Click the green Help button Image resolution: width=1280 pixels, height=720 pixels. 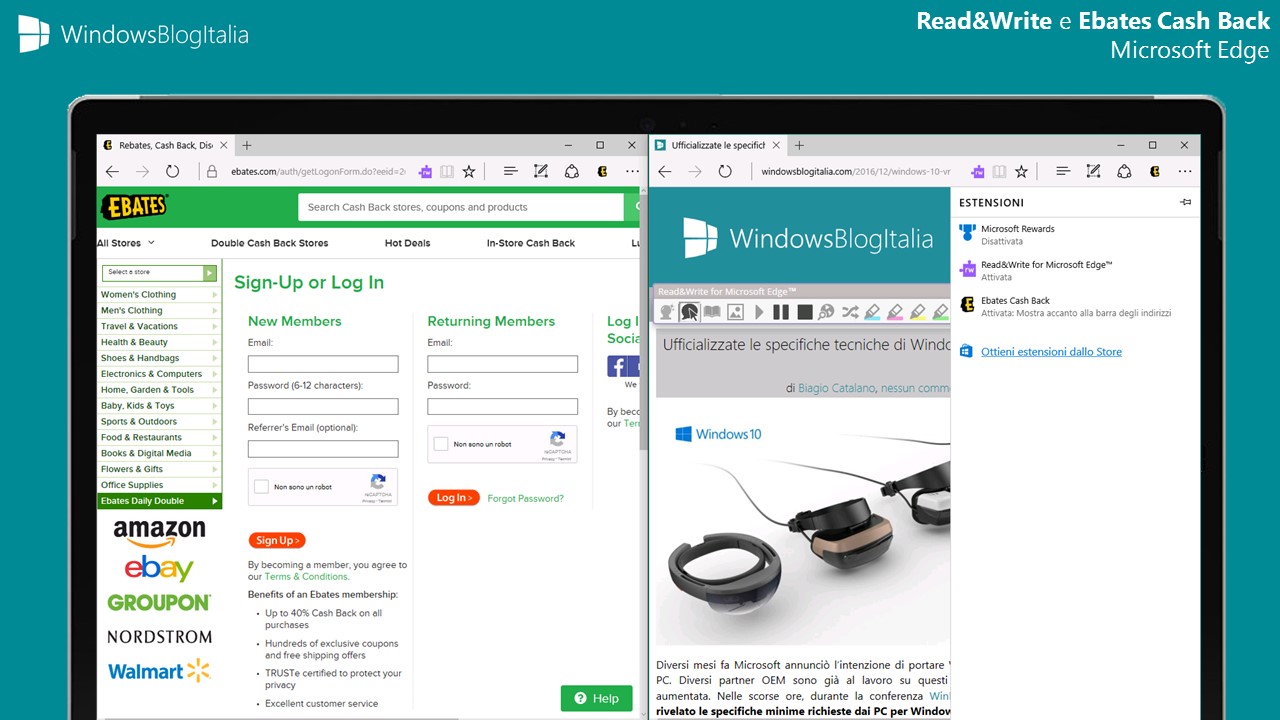point(596,698)
